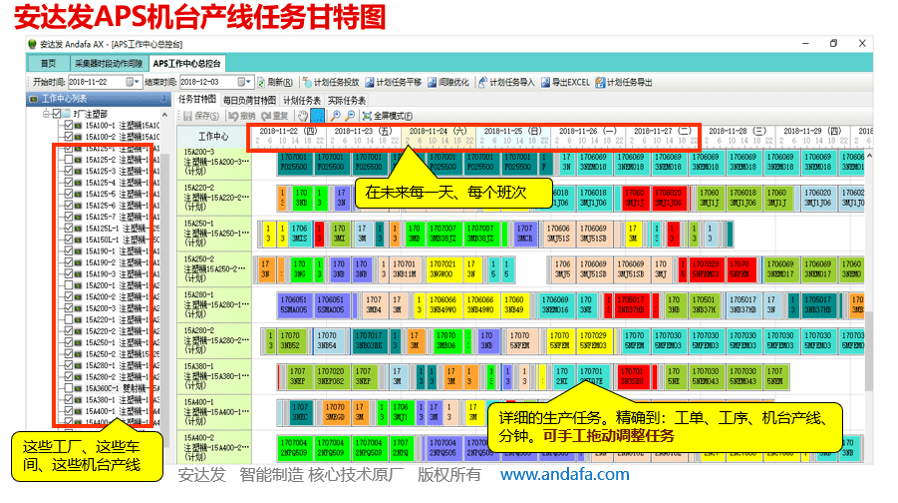Click the 保存(S) button label
This screenshot has width=898, height=503.
point(206,116)
